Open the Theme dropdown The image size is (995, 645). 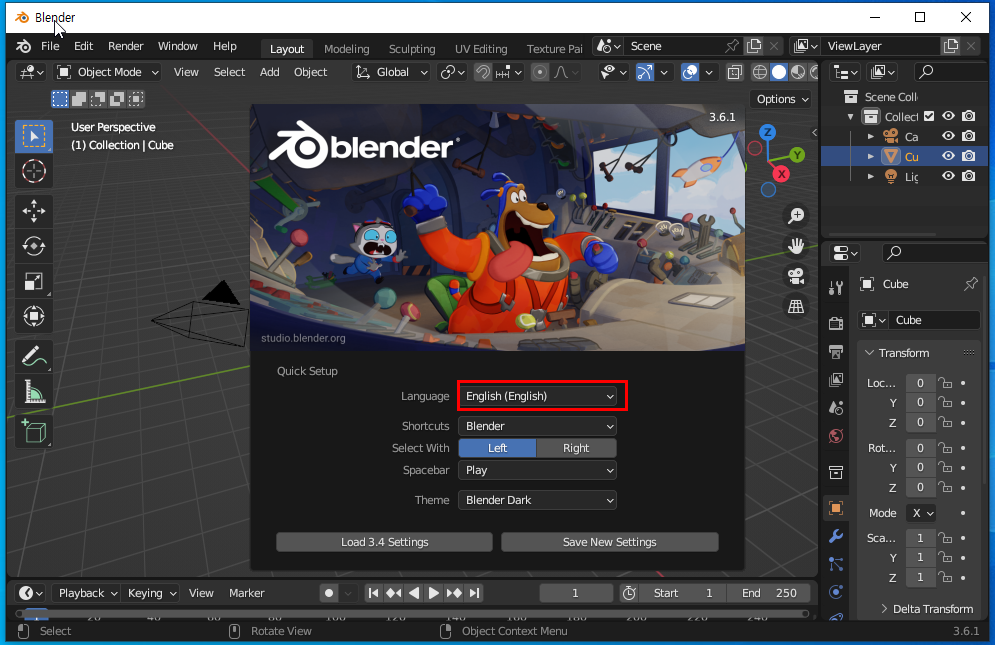point(537,500)
